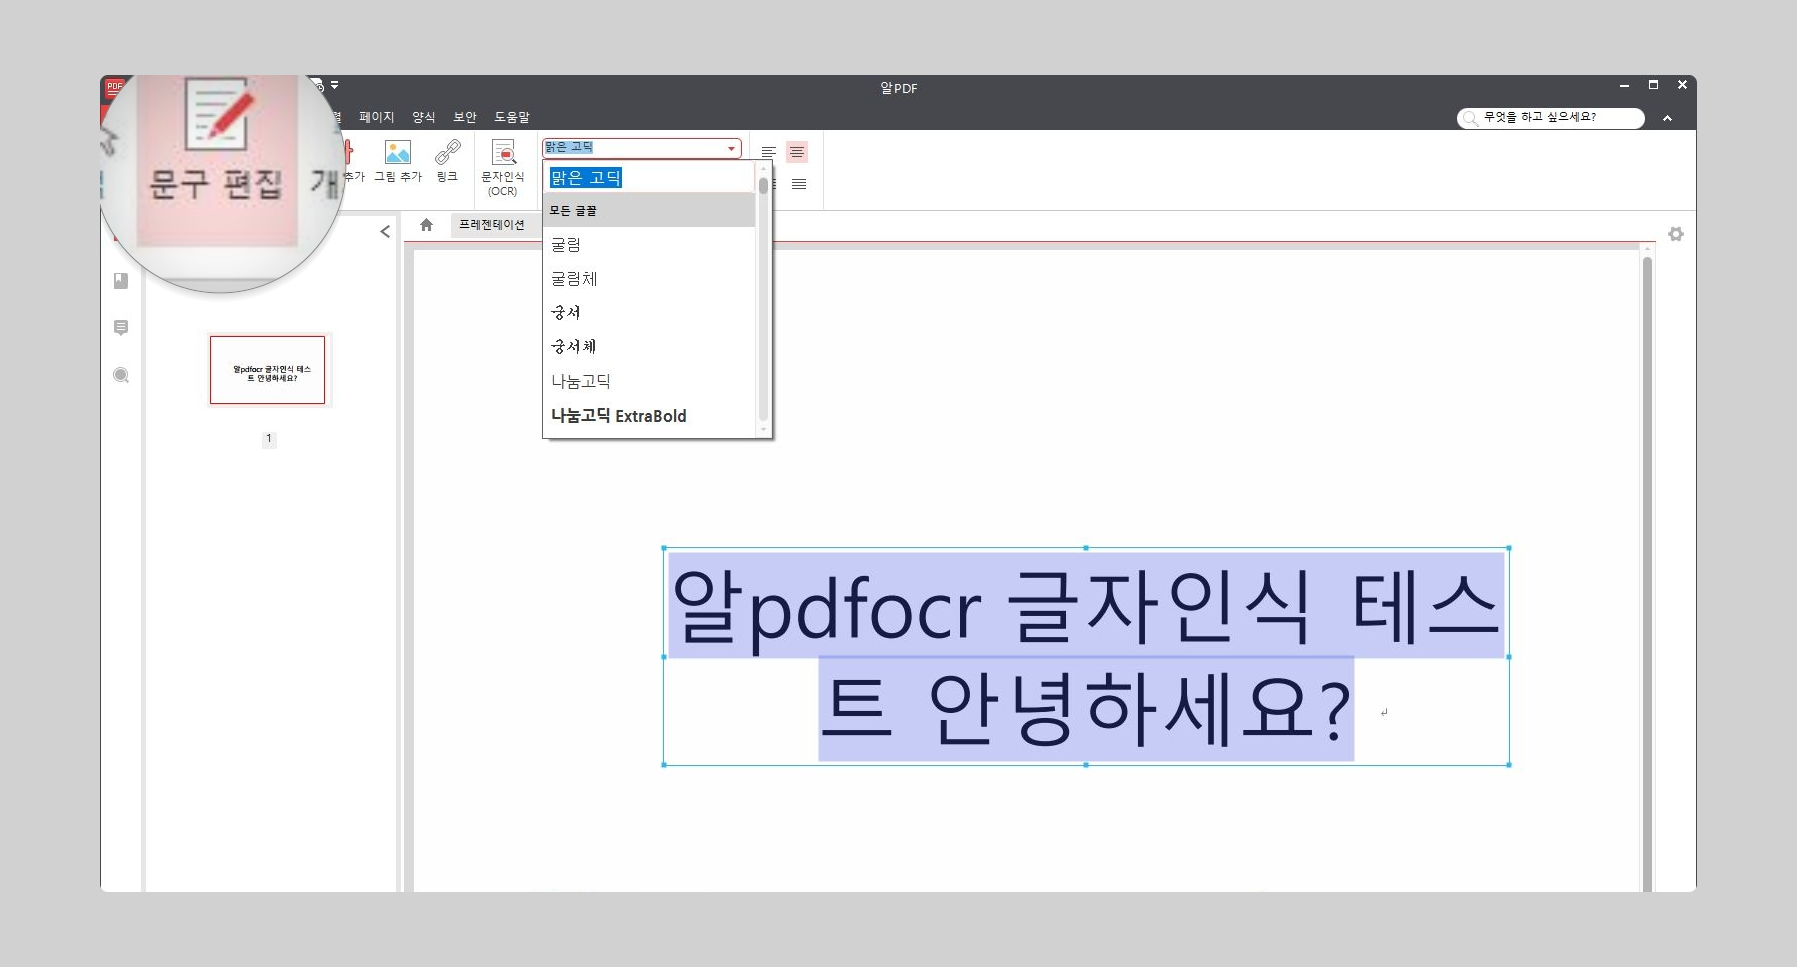Click the text line 알pdfocr 글자인식 테스
1797x967 pixels.
pyautogui.click(x=1086, y=606)
